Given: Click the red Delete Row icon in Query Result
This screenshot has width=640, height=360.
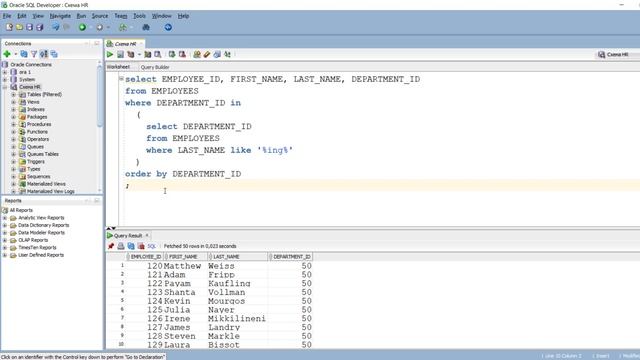Looking at the screenshot, I should coord(141,246).
